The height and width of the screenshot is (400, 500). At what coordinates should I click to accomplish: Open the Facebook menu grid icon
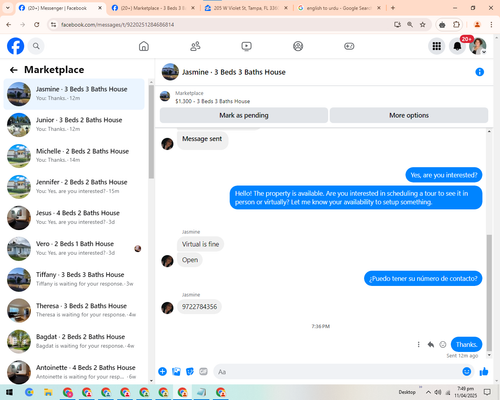pyautogui.click(x=437, y=46)
